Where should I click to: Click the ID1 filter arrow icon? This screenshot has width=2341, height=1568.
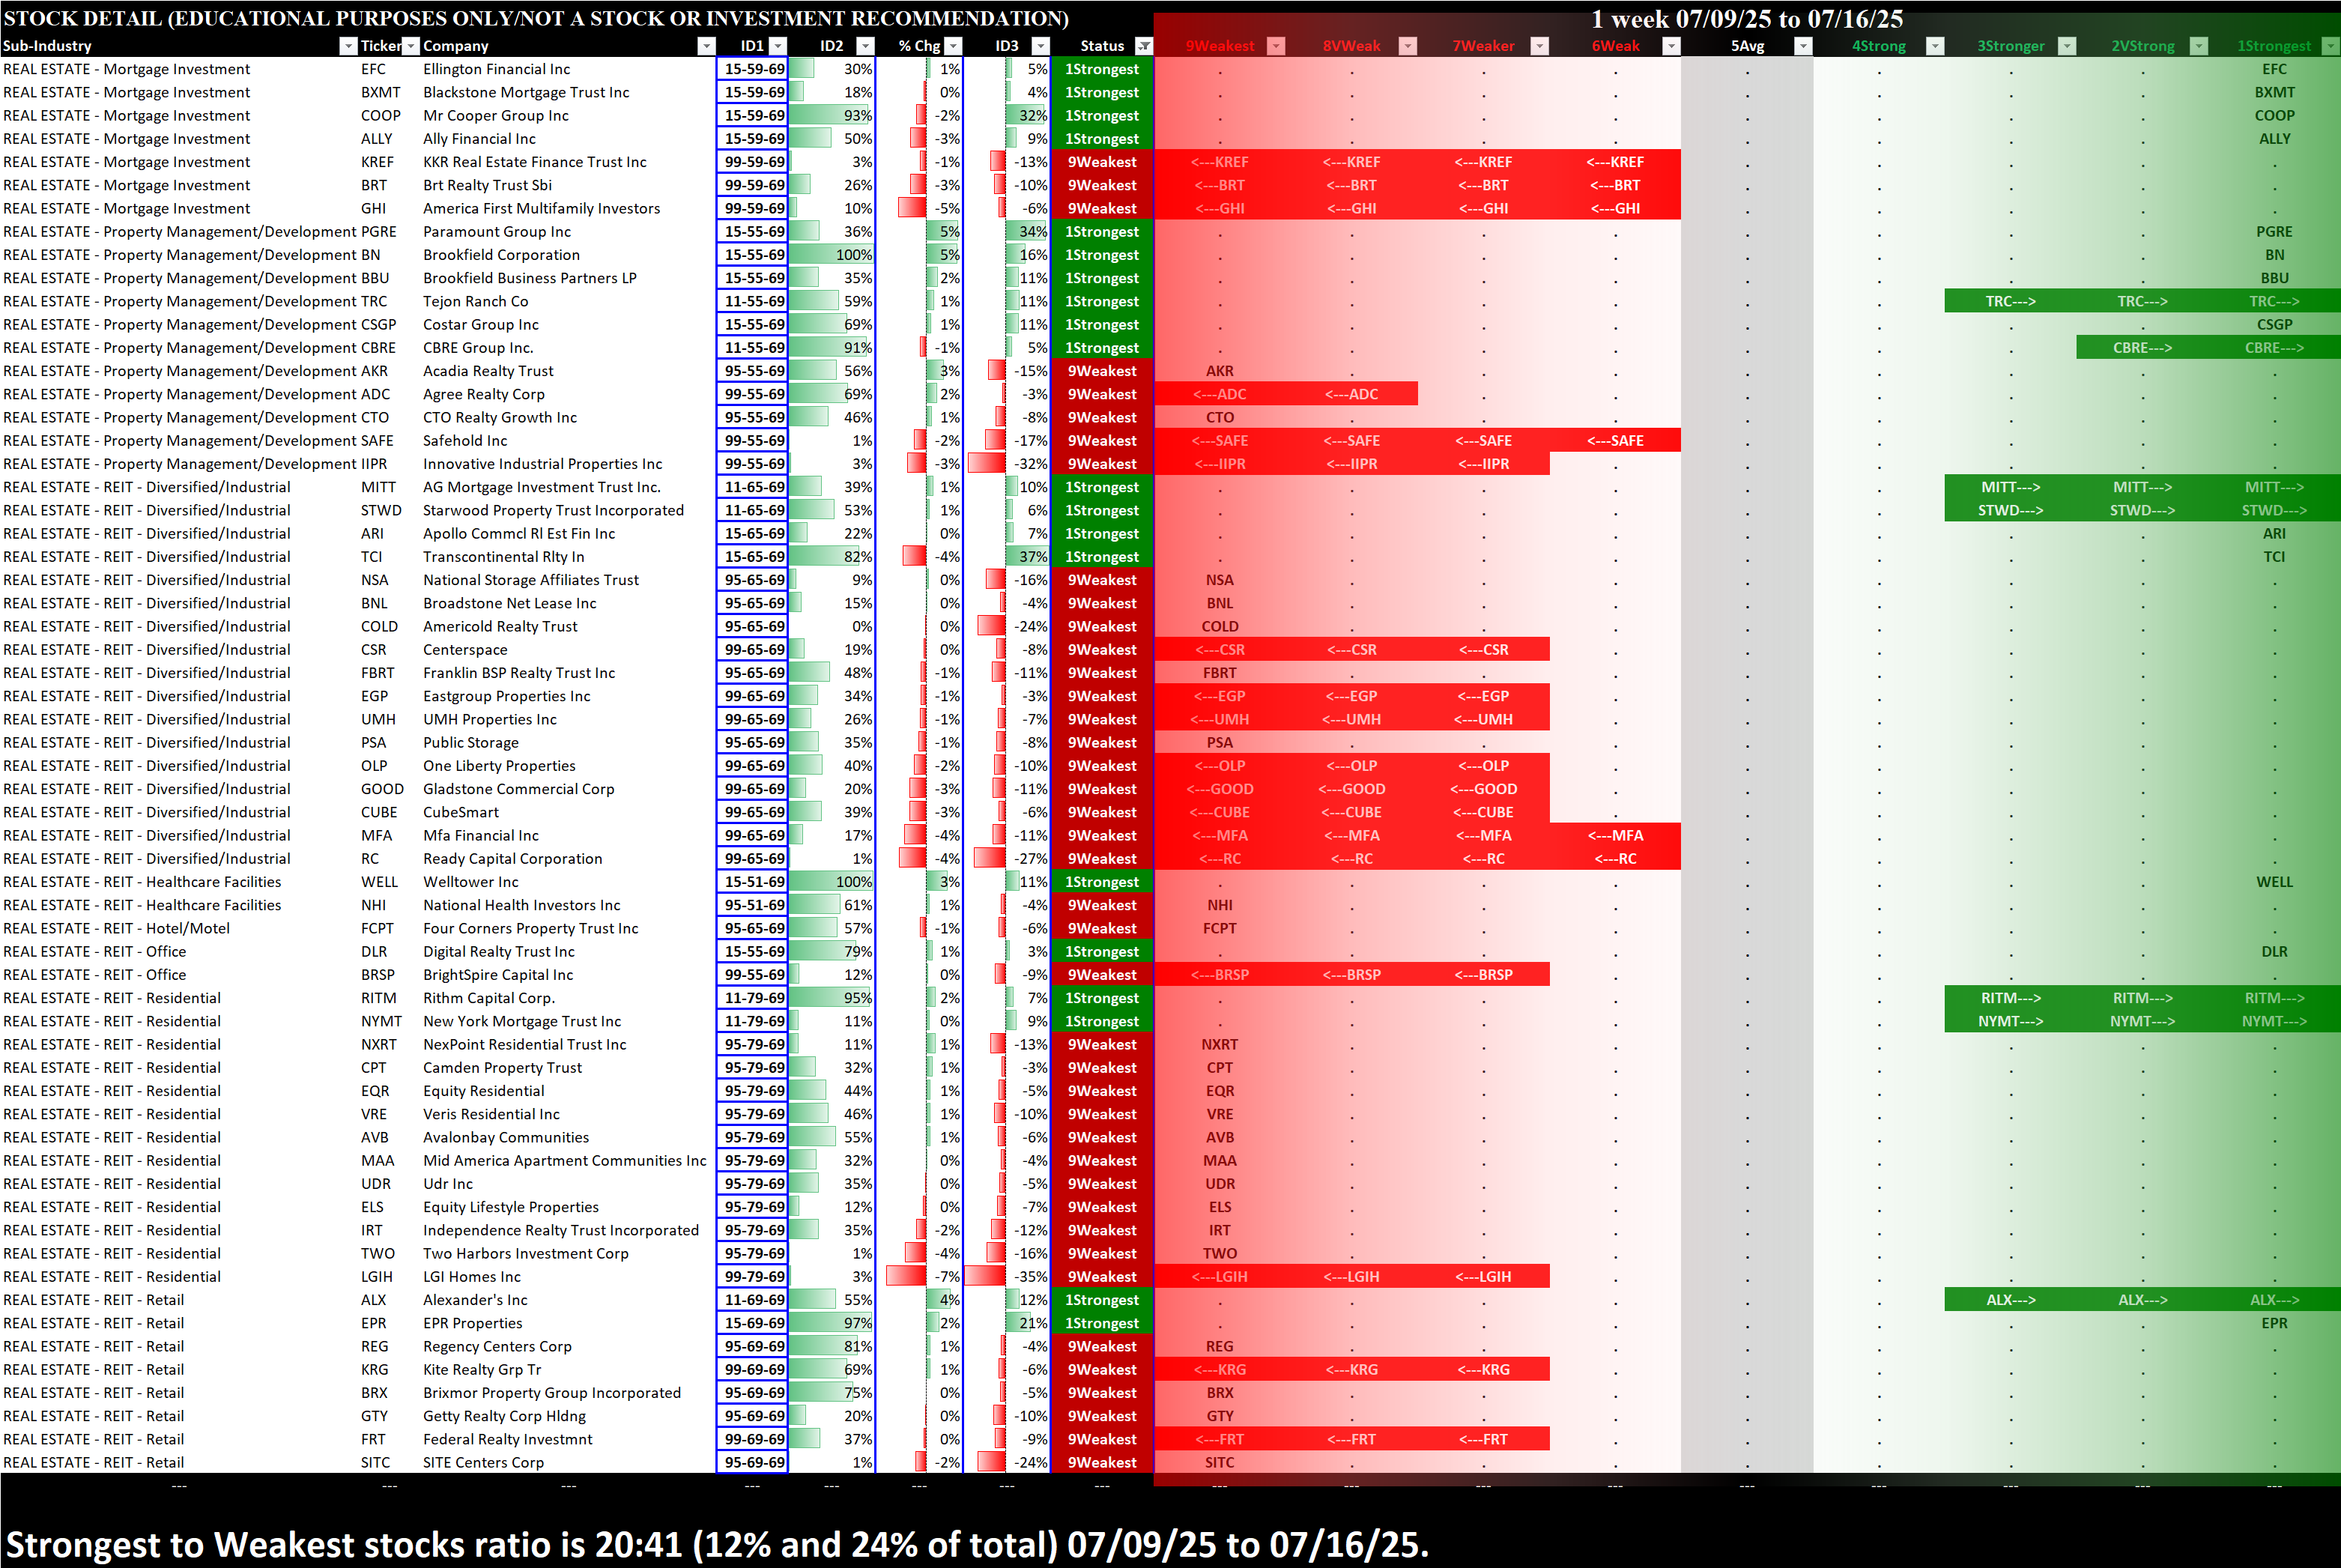778,46
